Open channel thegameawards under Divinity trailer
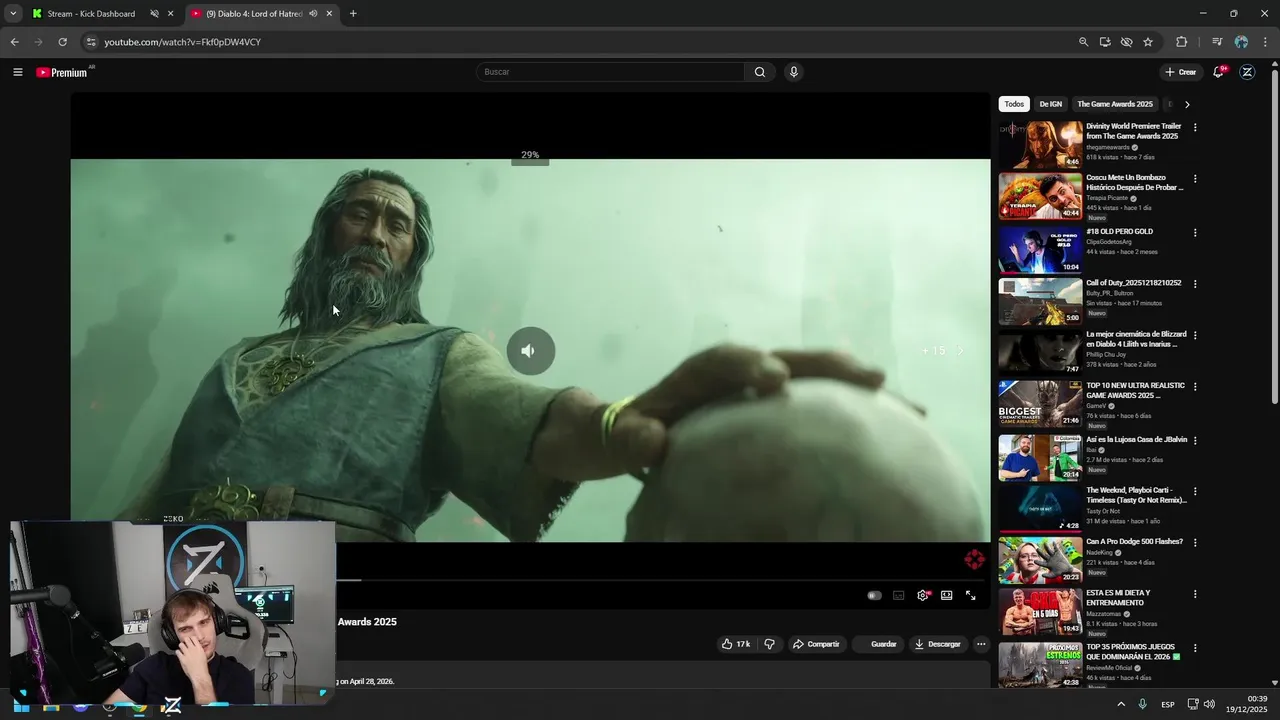The image size is (1280, 720). (1108, 147)
